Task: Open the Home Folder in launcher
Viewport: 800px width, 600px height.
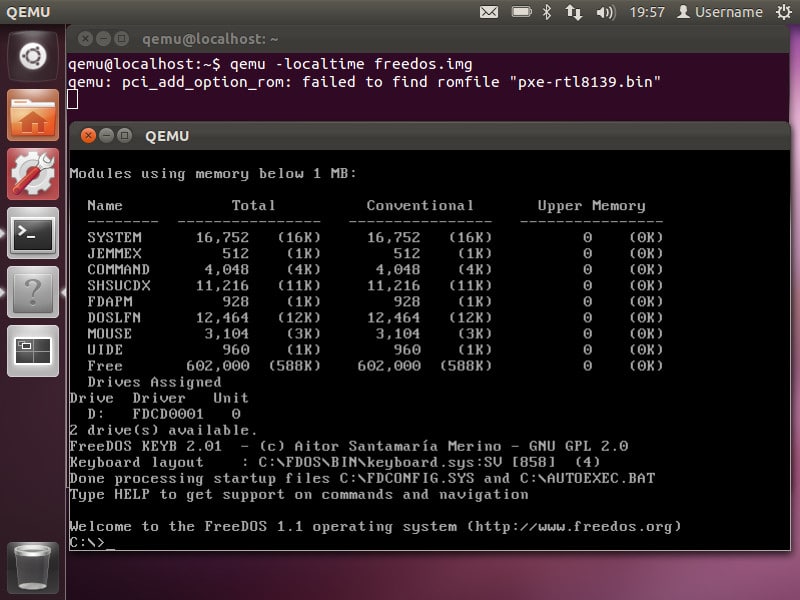Action: point(32,117)
